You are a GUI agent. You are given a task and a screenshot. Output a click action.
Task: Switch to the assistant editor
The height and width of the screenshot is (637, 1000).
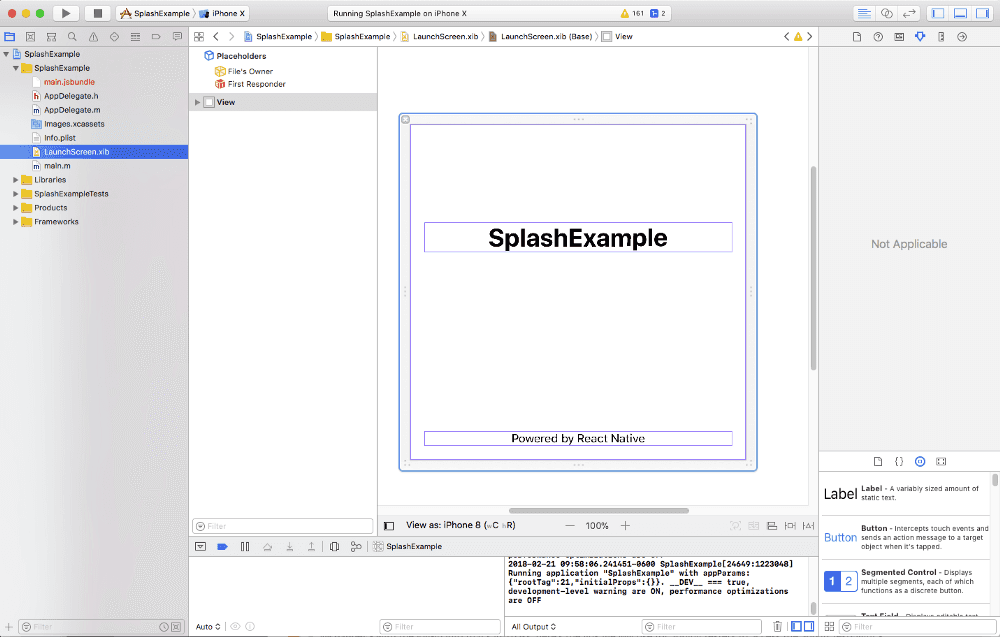click(x=886, y=13)
